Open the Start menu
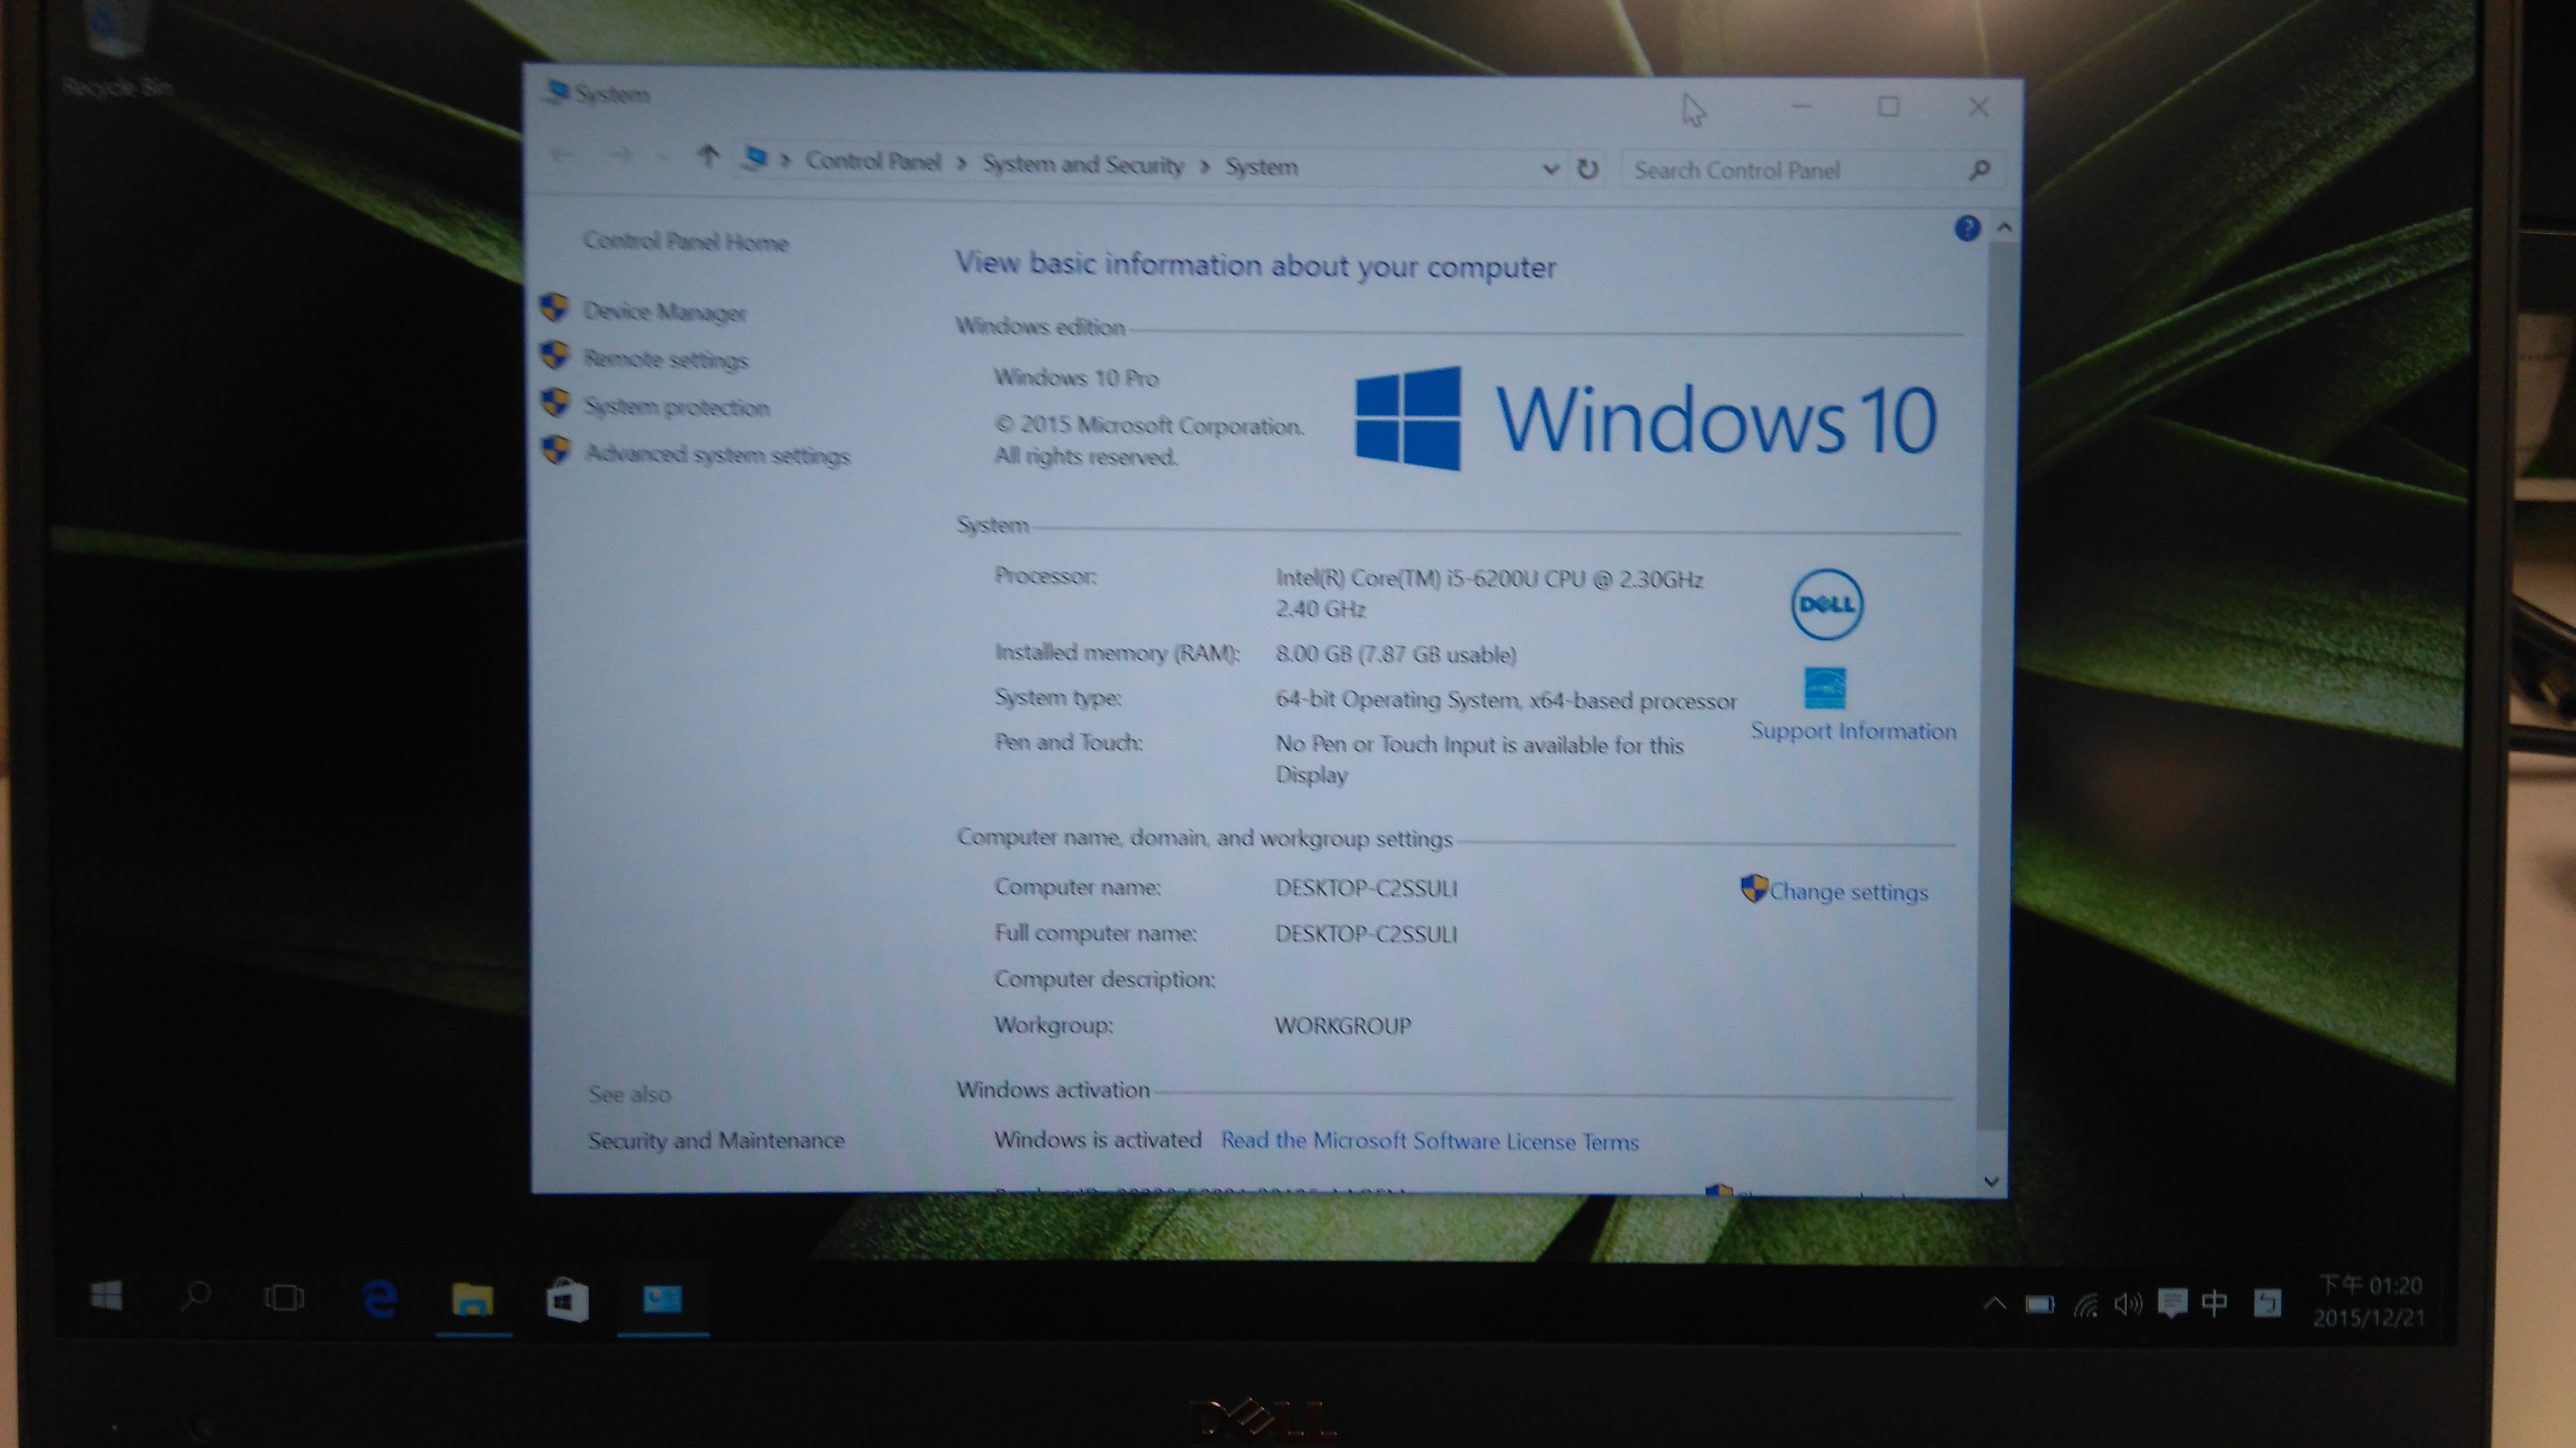Viewport: 2576px width, 1448px height. 106,1296
